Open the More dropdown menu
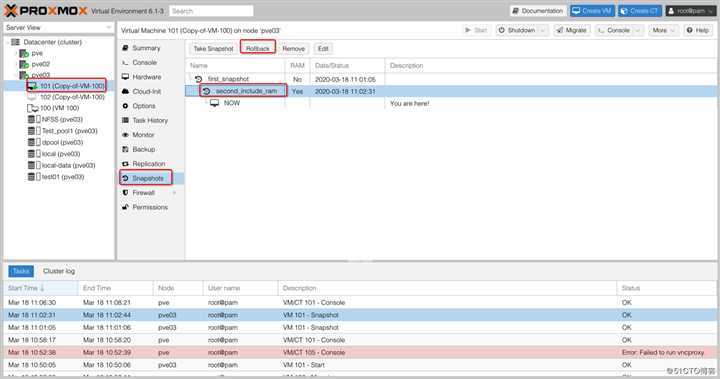720x379 pixels. click(663, 30)
